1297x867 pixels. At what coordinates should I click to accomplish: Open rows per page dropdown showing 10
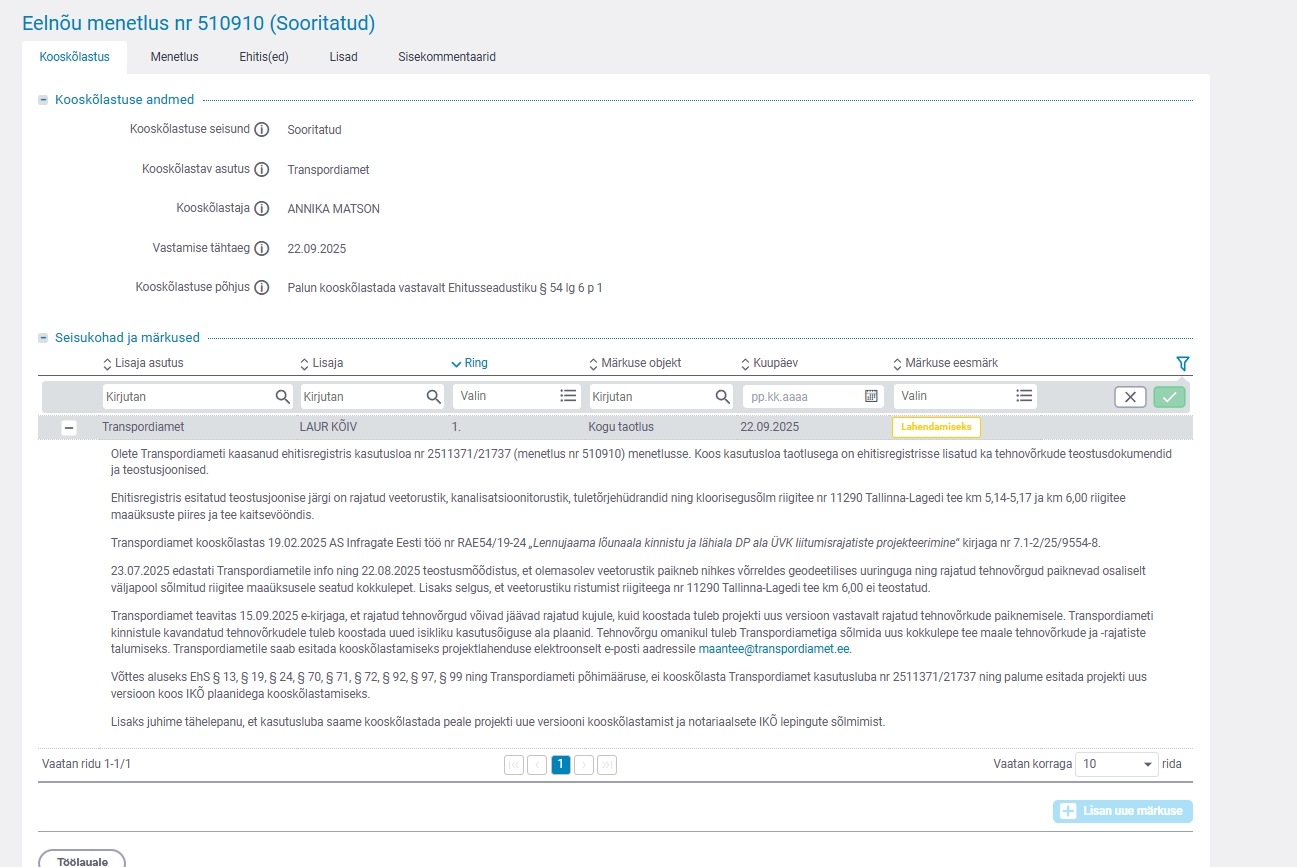[1116, 764]
